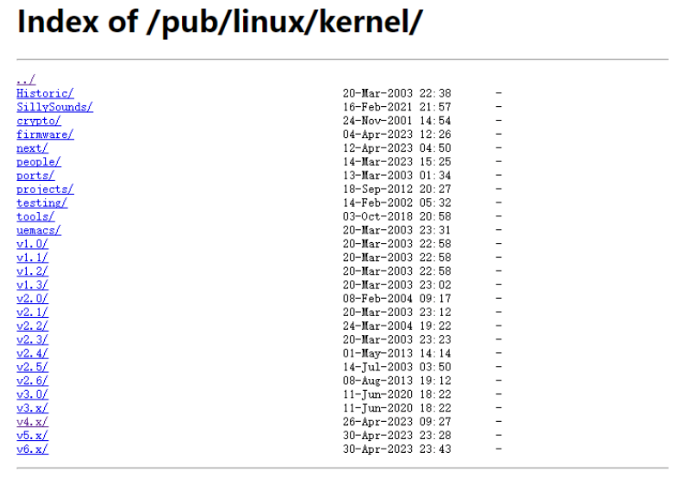The height and width of the screenshot is (481, 692).
Task: Open the ports/ folder link
Action: pos(35,175)
